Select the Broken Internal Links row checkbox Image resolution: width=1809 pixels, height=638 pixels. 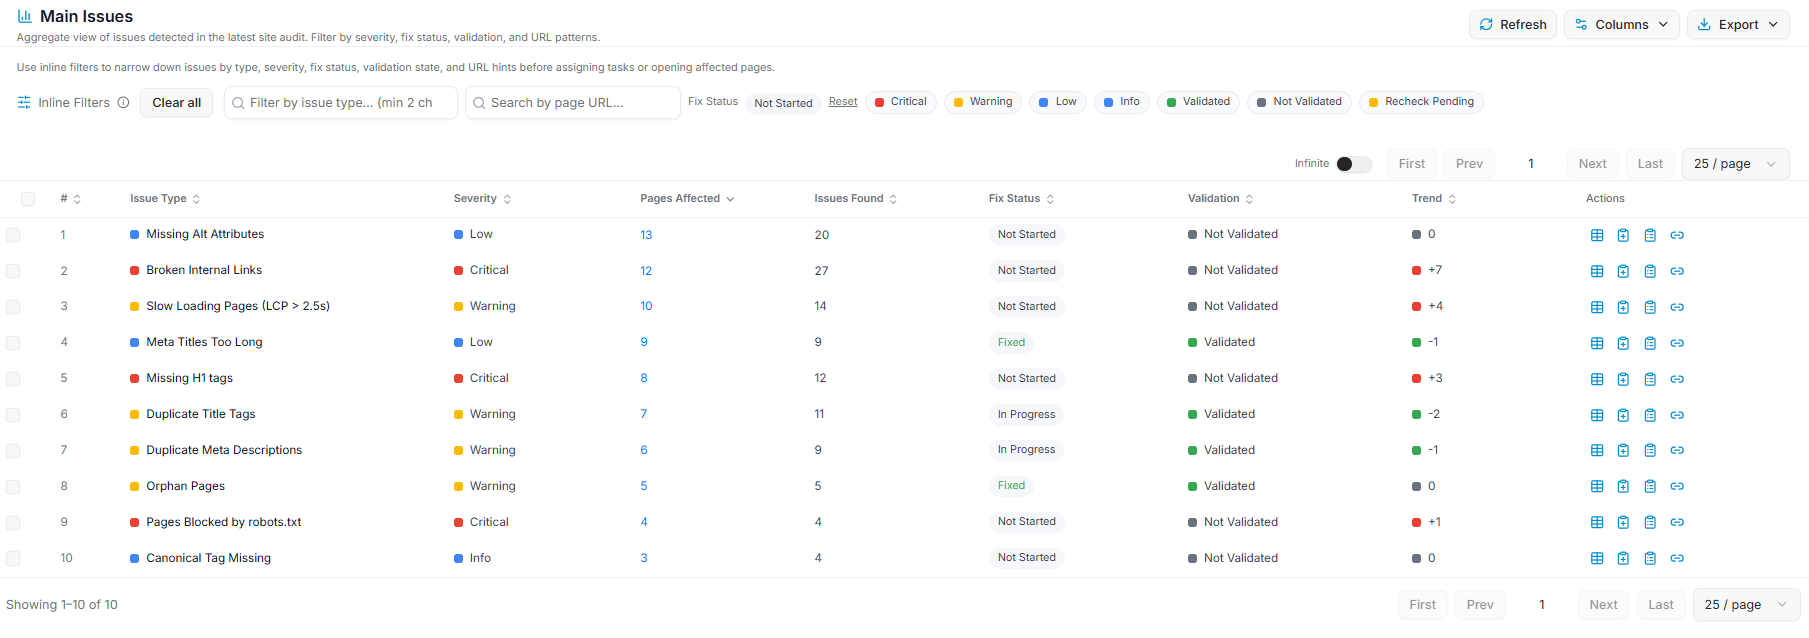pos(13,271)
